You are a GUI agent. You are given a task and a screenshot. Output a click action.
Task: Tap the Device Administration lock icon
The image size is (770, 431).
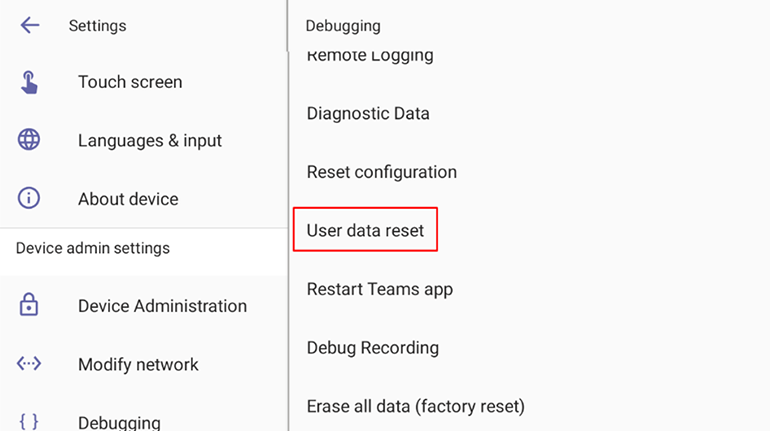coord(29,304)
